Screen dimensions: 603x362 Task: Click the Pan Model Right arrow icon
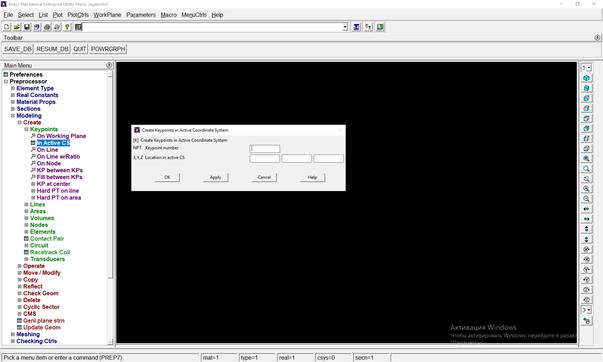[586, 219]
